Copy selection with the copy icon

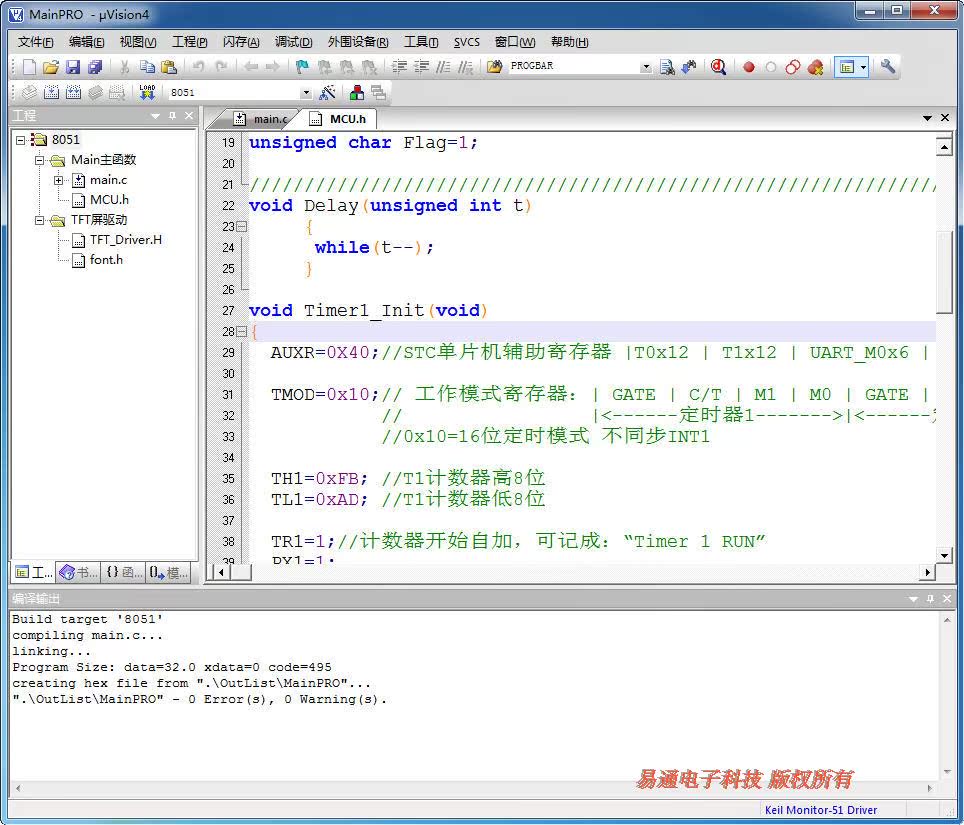(x=147, y=66)
